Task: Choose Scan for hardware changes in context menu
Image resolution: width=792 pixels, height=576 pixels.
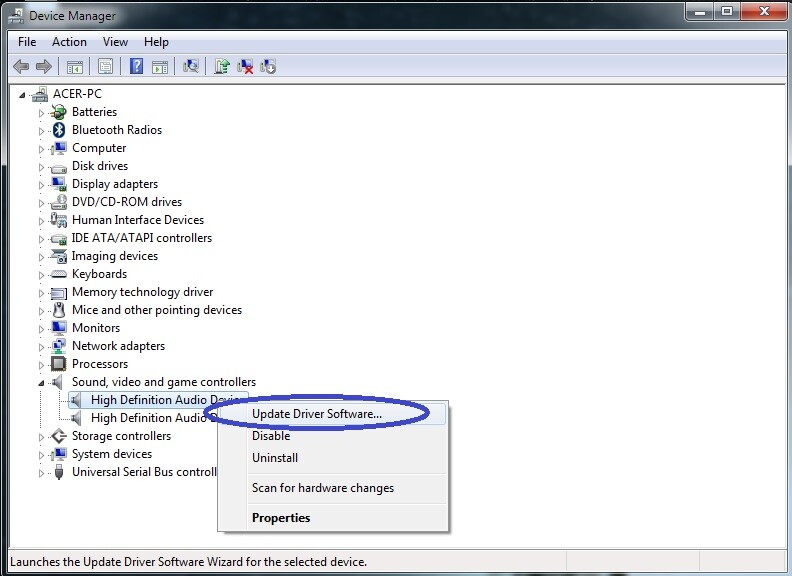Action: pyautogui.click(x=333, y=488)
